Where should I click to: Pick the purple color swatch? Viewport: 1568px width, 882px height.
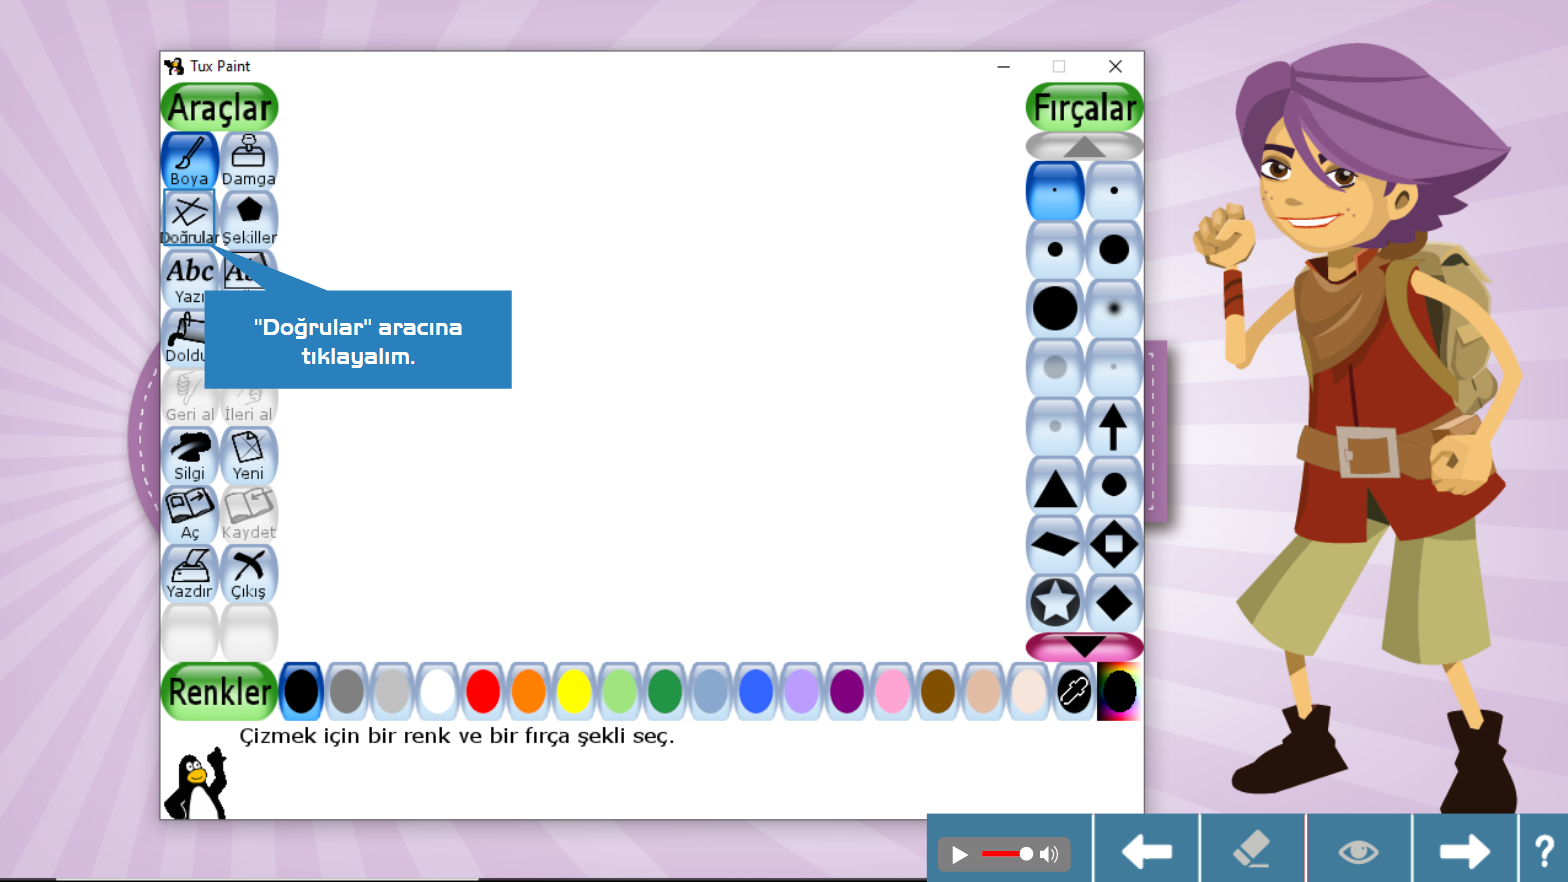click(847, 691)
